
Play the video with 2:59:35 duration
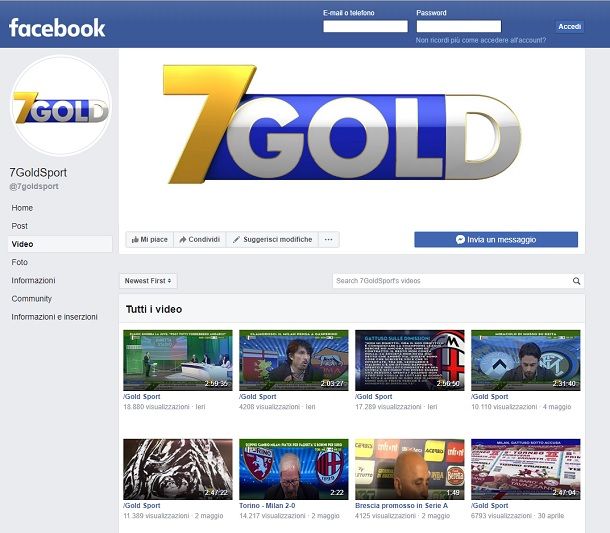[x=178, y=360]
